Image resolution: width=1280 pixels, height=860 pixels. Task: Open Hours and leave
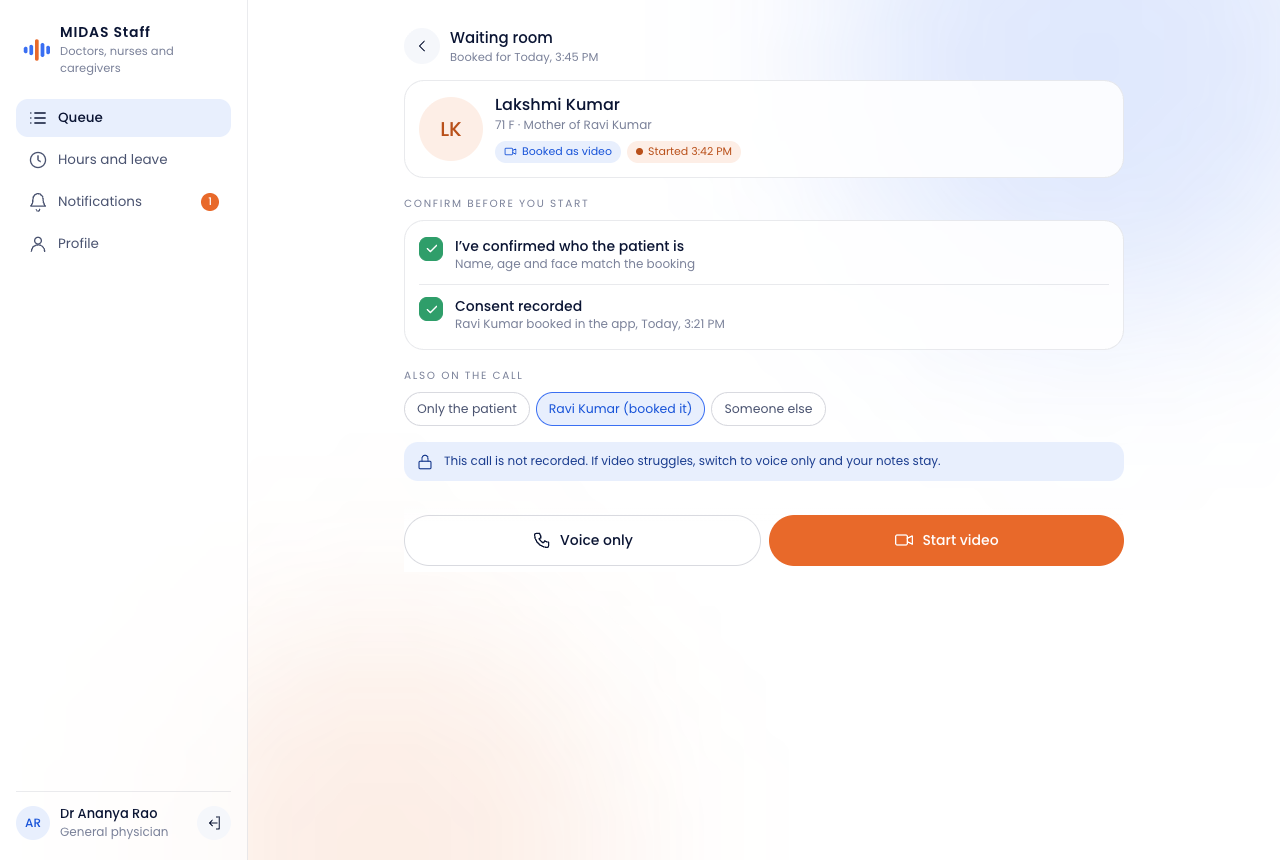(x=123, y=160)
